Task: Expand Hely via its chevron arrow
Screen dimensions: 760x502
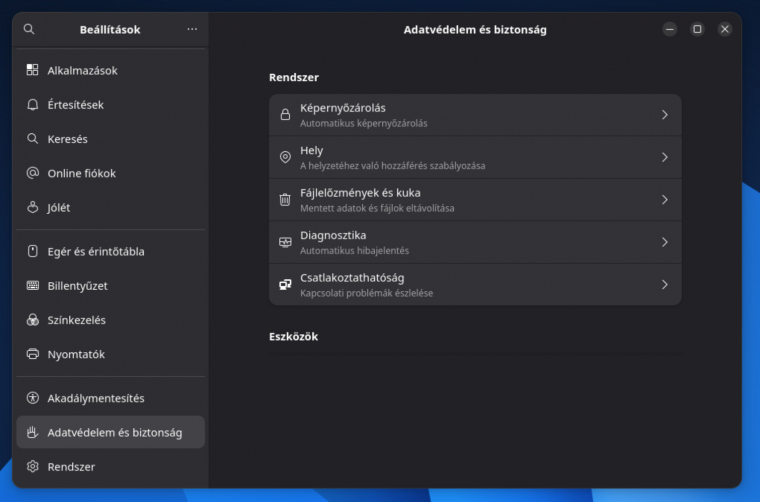Action: [665, 157]
